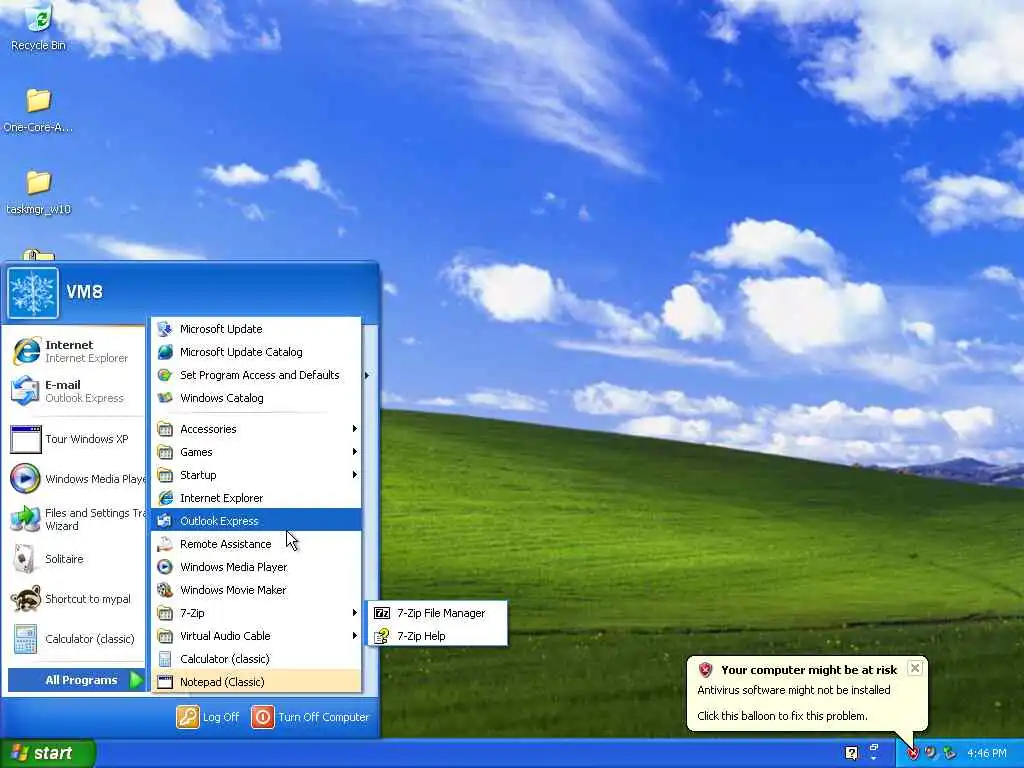The image size is (1024, 768).
Task: Open Internet Explorer in All Programs list
Action: (x=256, y=498)
